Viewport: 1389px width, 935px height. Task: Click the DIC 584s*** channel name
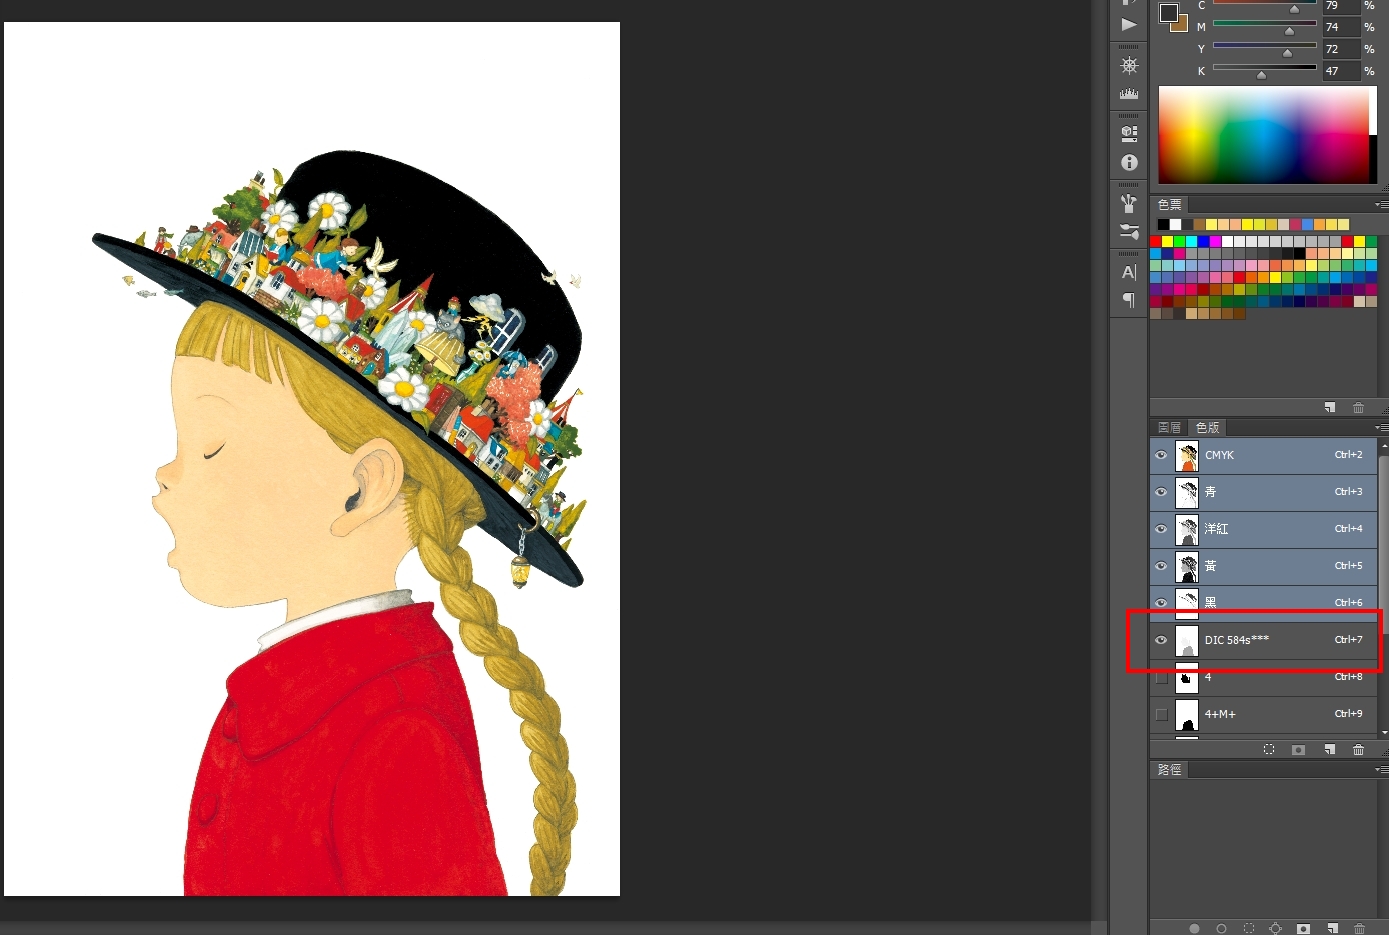[1237, 640]
